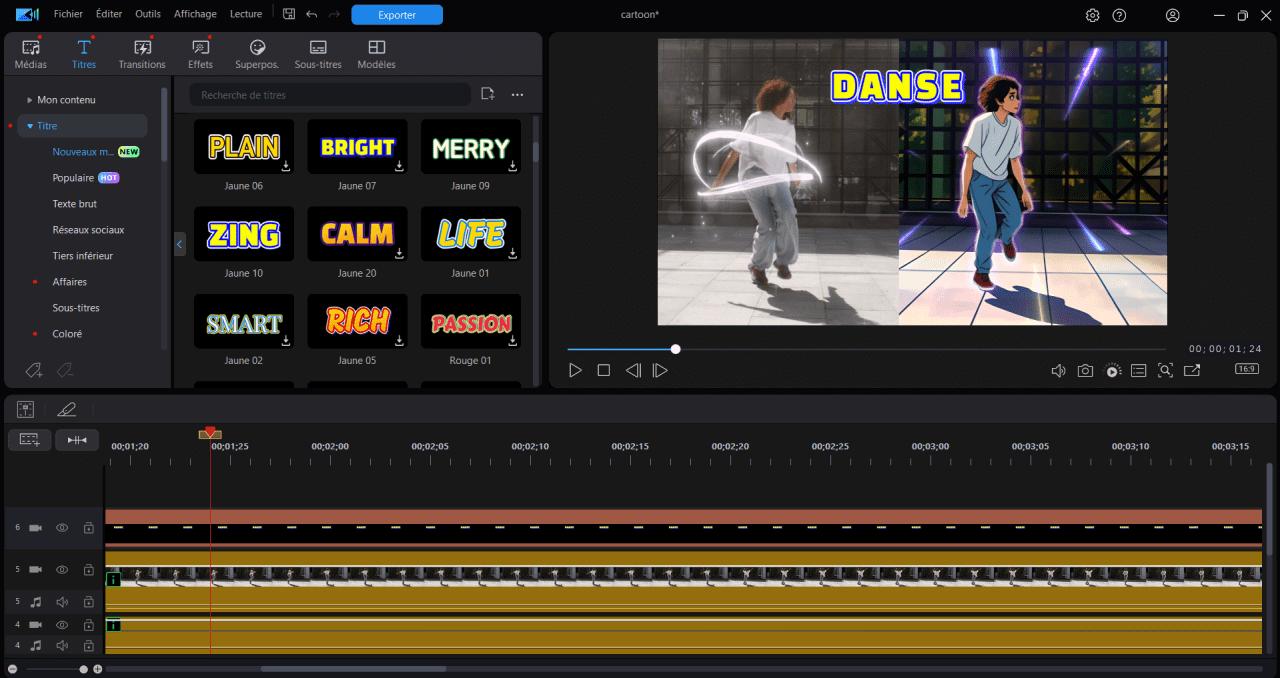Viewport: 1280px width, 678px height.
Task: Click the import titles icon beside search
Action: [x=487, y=94]
